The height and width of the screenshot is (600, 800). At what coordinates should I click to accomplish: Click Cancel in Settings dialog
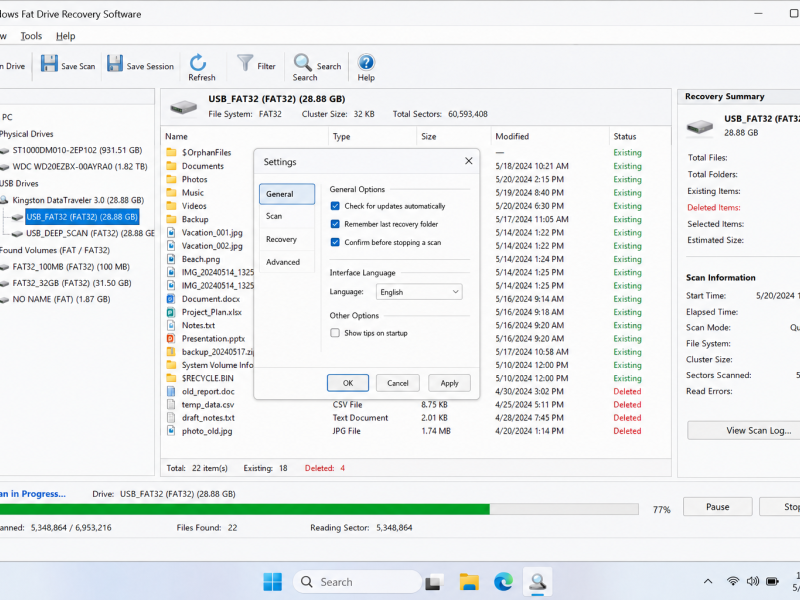click(397, 383)
